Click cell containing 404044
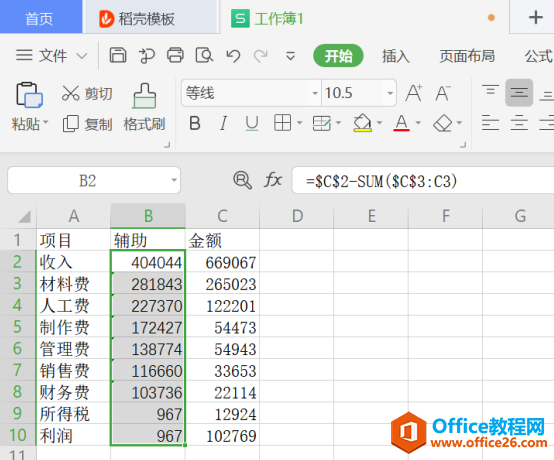Screen dimensions: 554x460 point(148,262)
